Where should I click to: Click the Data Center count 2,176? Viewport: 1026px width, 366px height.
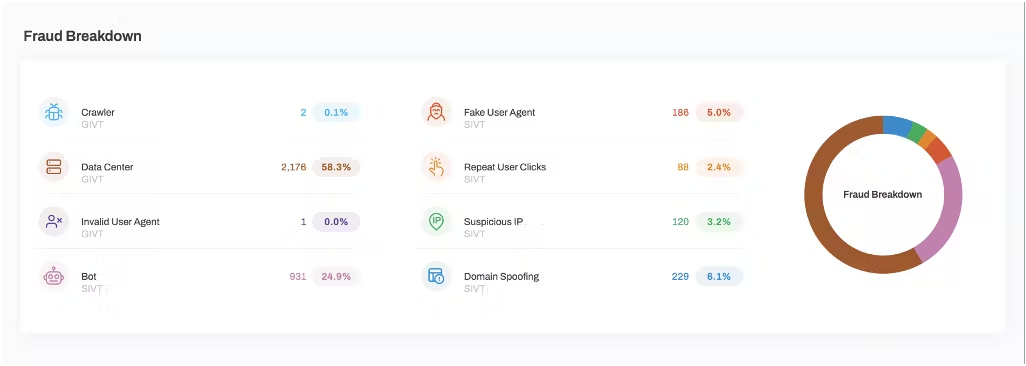pyautogui.click(x=294, y=167)
